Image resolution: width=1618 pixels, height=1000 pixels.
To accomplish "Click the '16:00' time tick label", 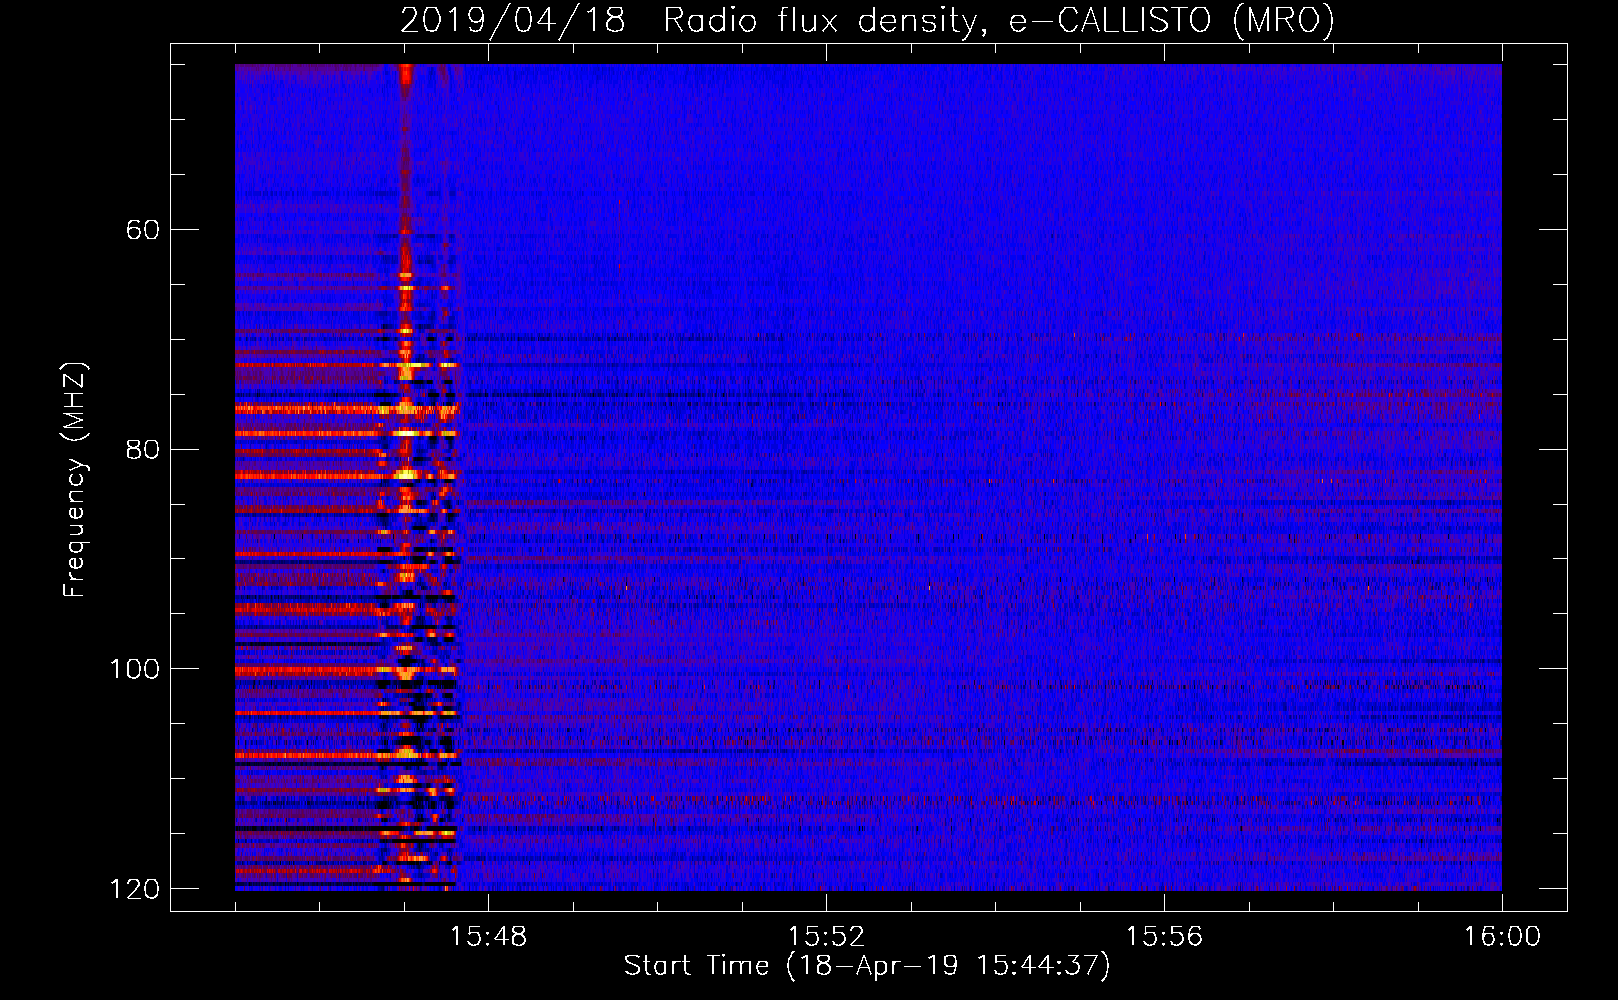I will point(1502,937).
